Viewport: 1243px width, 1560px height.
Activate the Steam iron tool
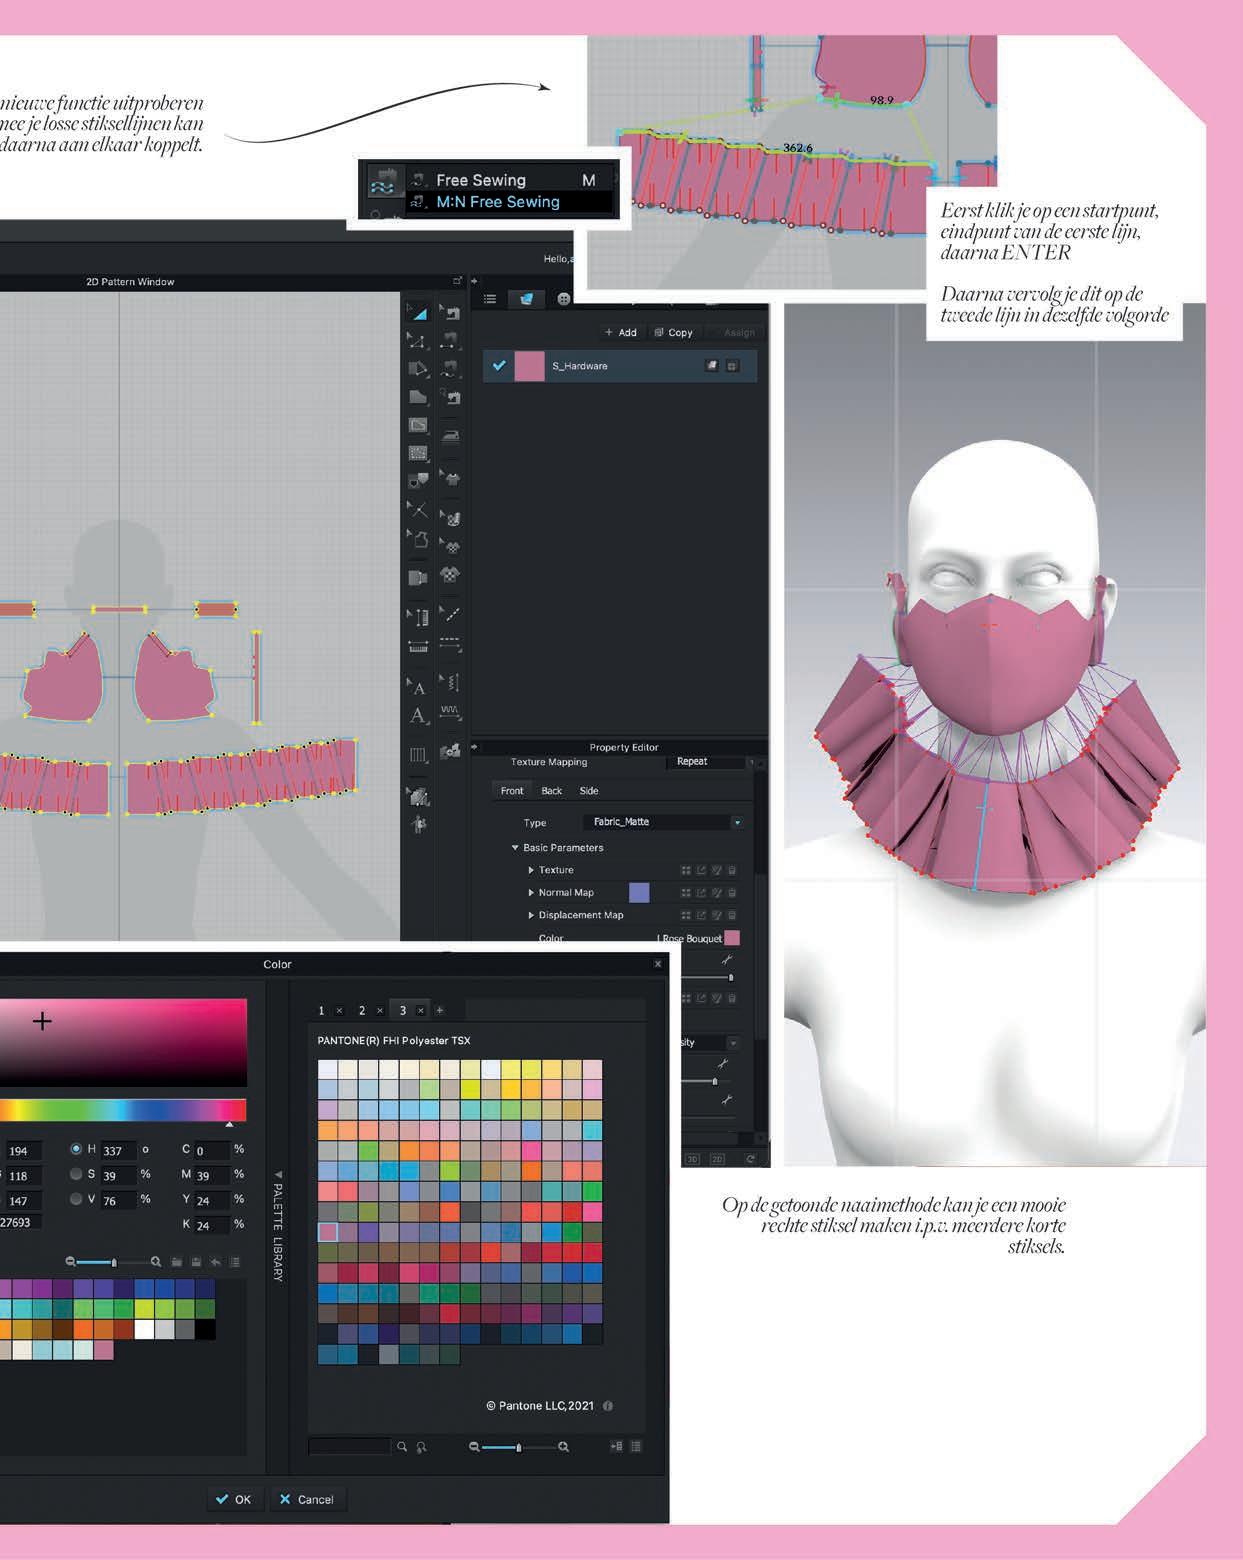pos(450,435)
